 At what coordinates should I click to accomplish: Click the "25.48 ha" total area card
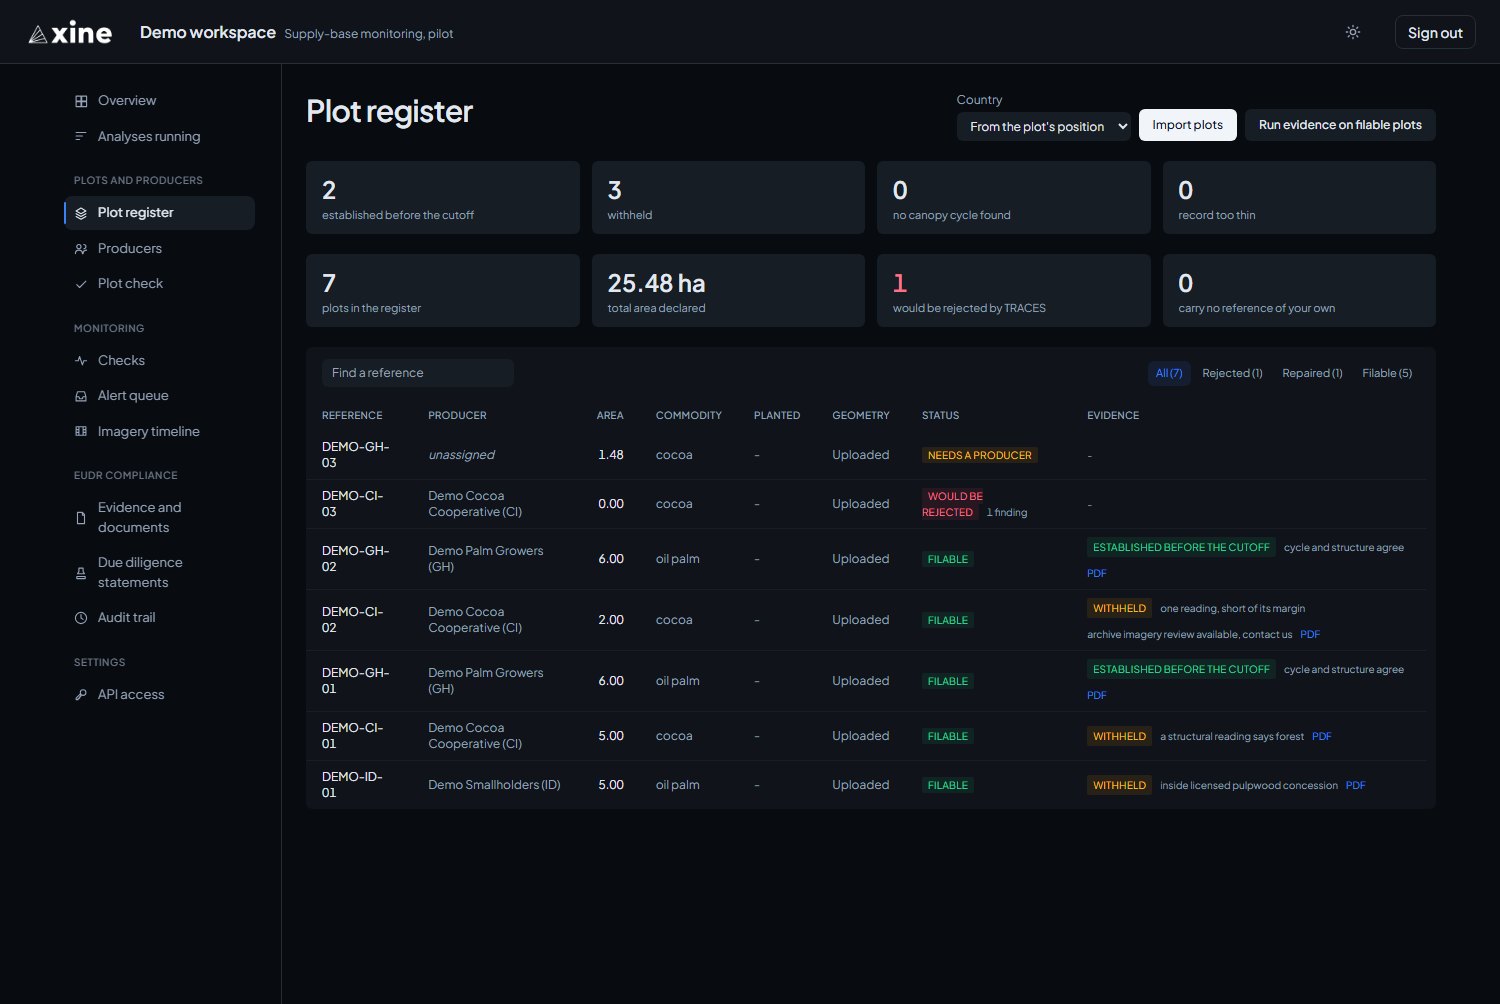(728, 290)
